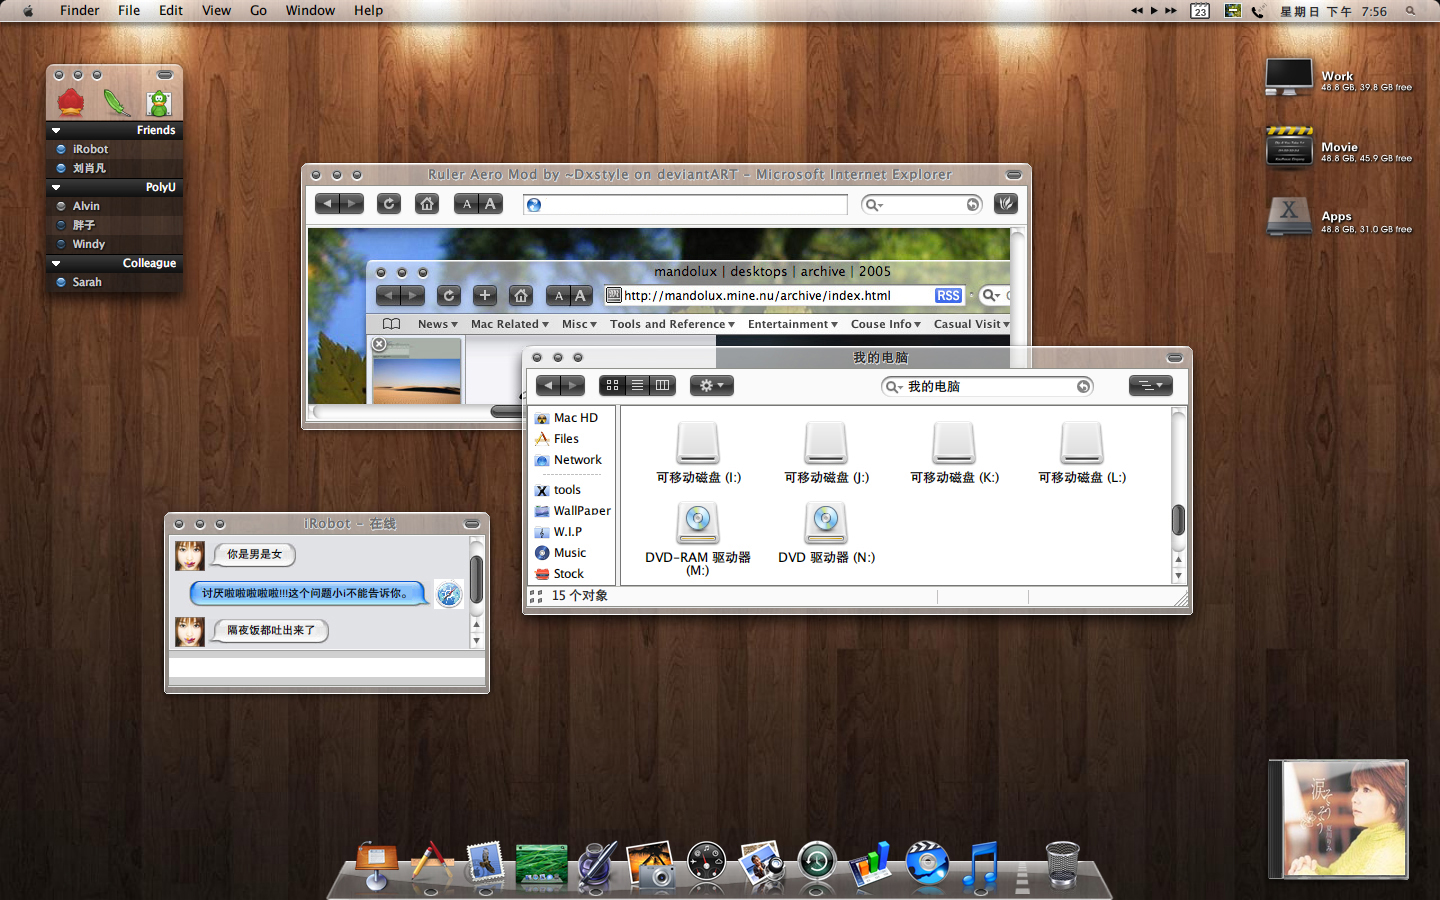The image size is (1440, 900).
Task: Toggle pill button on buddy list window
Action: (x=165, y=75)
